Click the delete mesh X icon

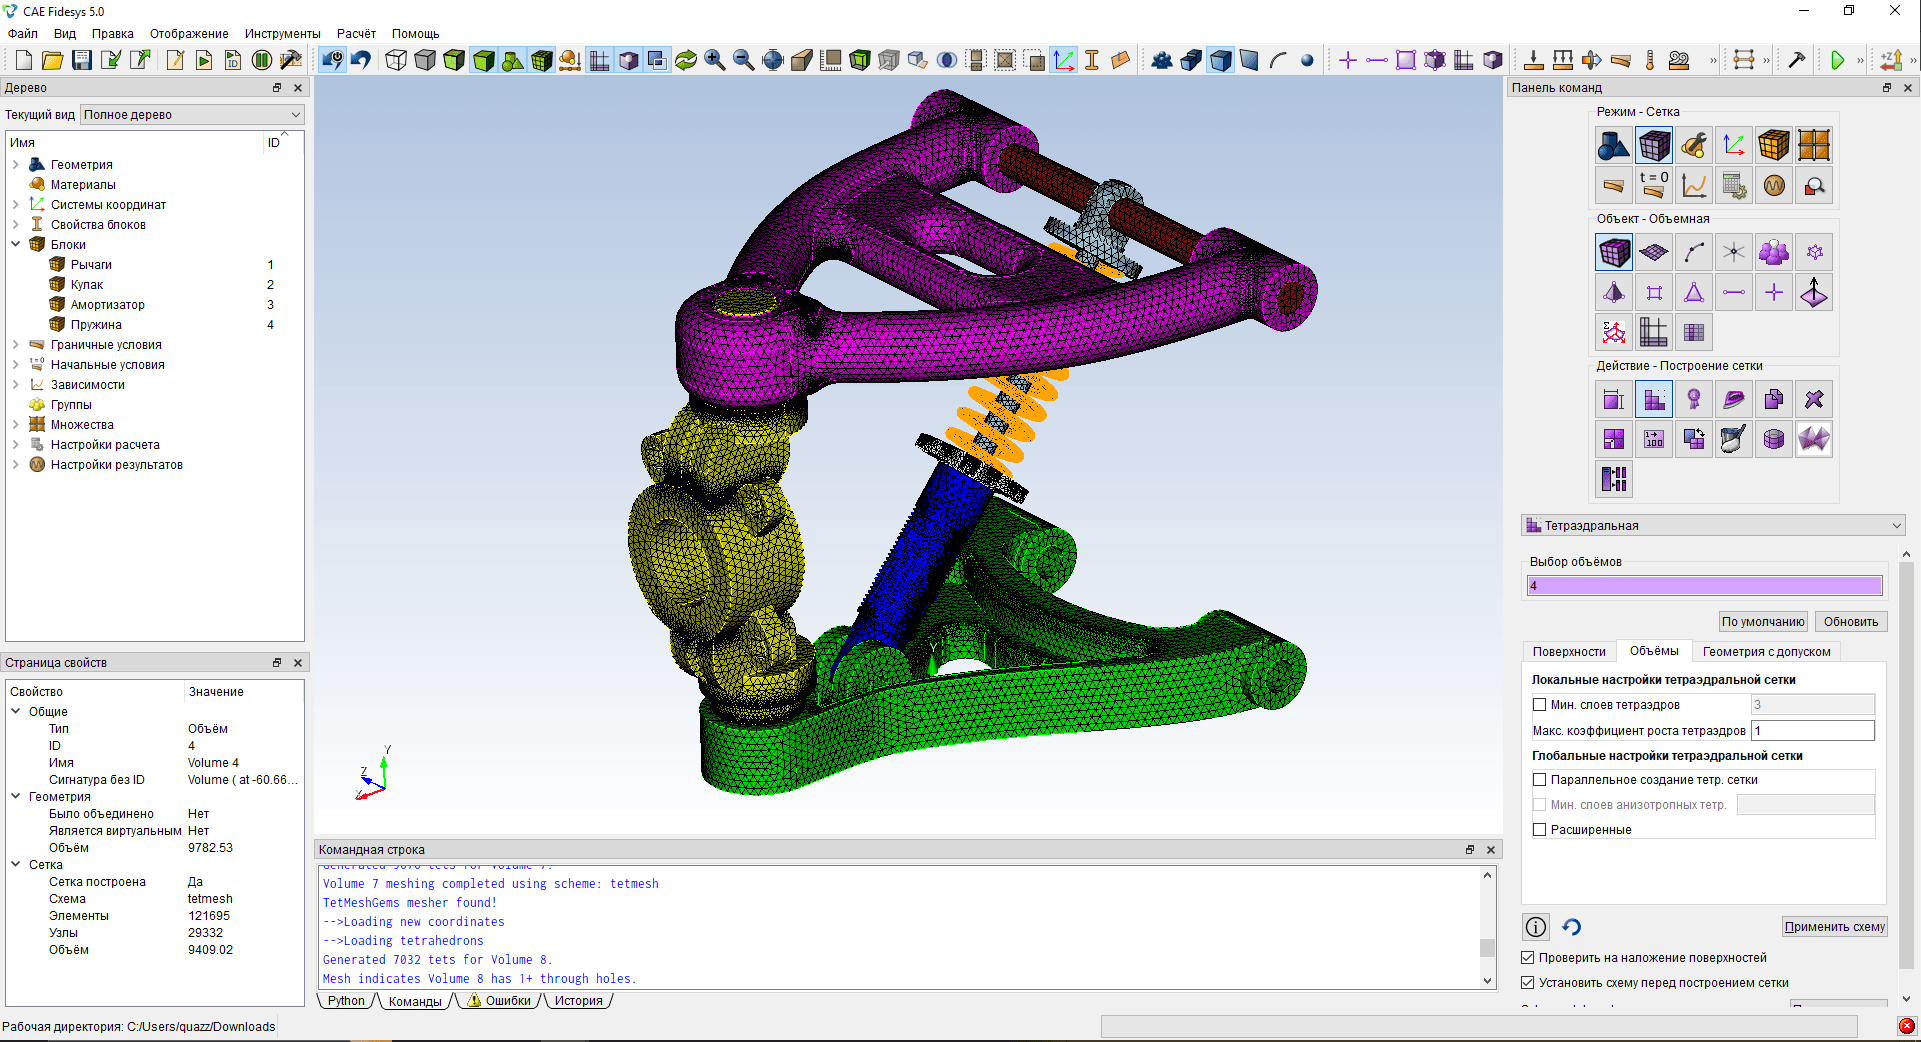(1814, 400)
